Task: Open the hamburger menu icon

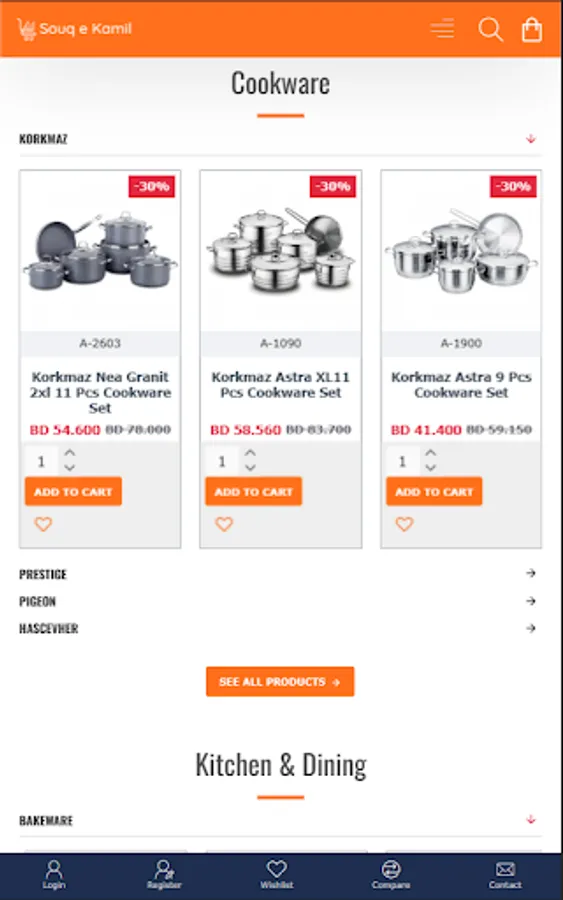Action: (x=442, y=28)
